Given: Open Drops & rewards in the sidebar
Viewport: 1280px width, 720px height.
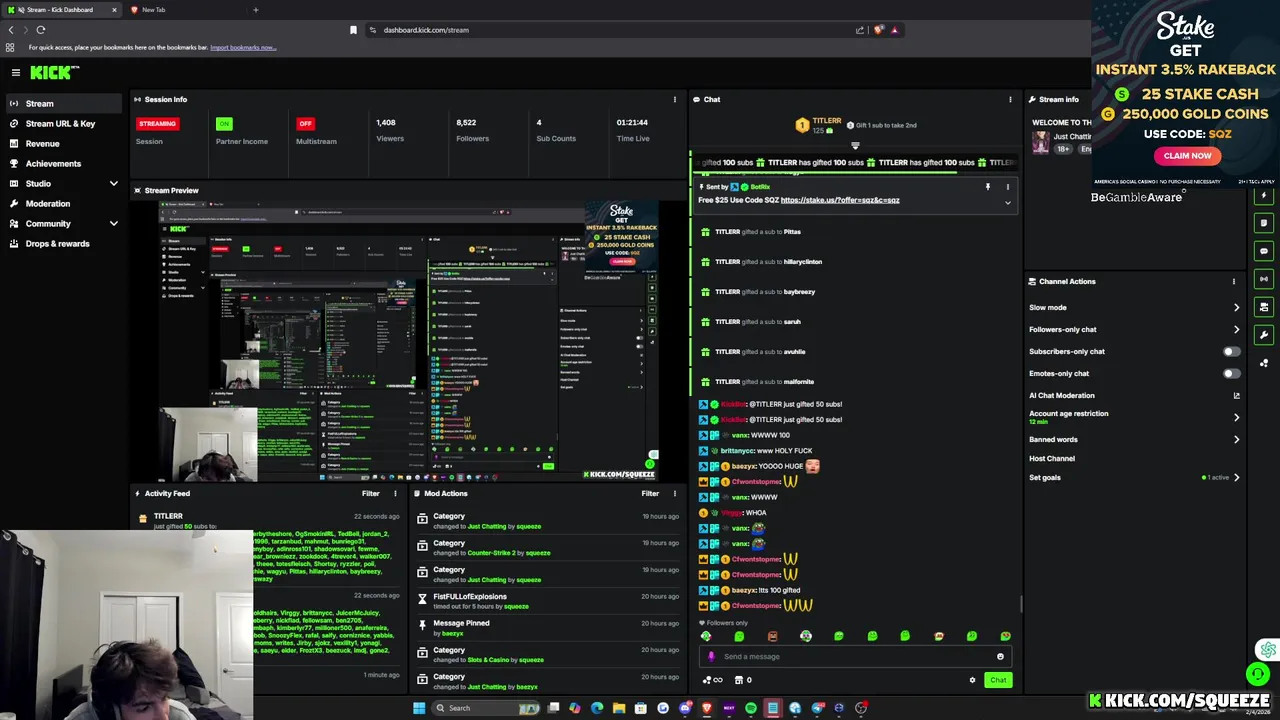Looking at the screenshot, I should coord(62,243).
